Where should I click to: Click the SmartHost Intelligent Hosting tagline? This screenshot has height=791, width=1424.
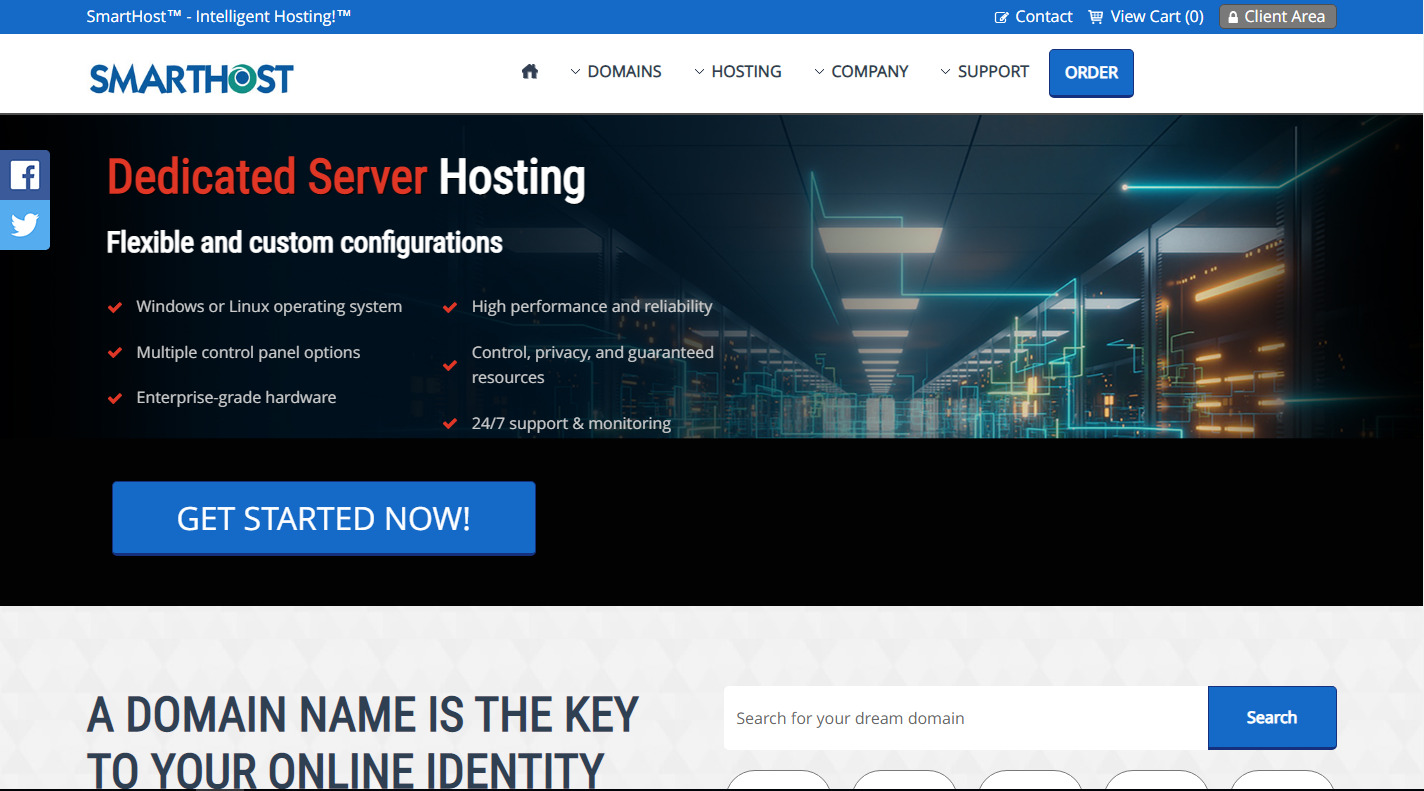coord(219,17)
